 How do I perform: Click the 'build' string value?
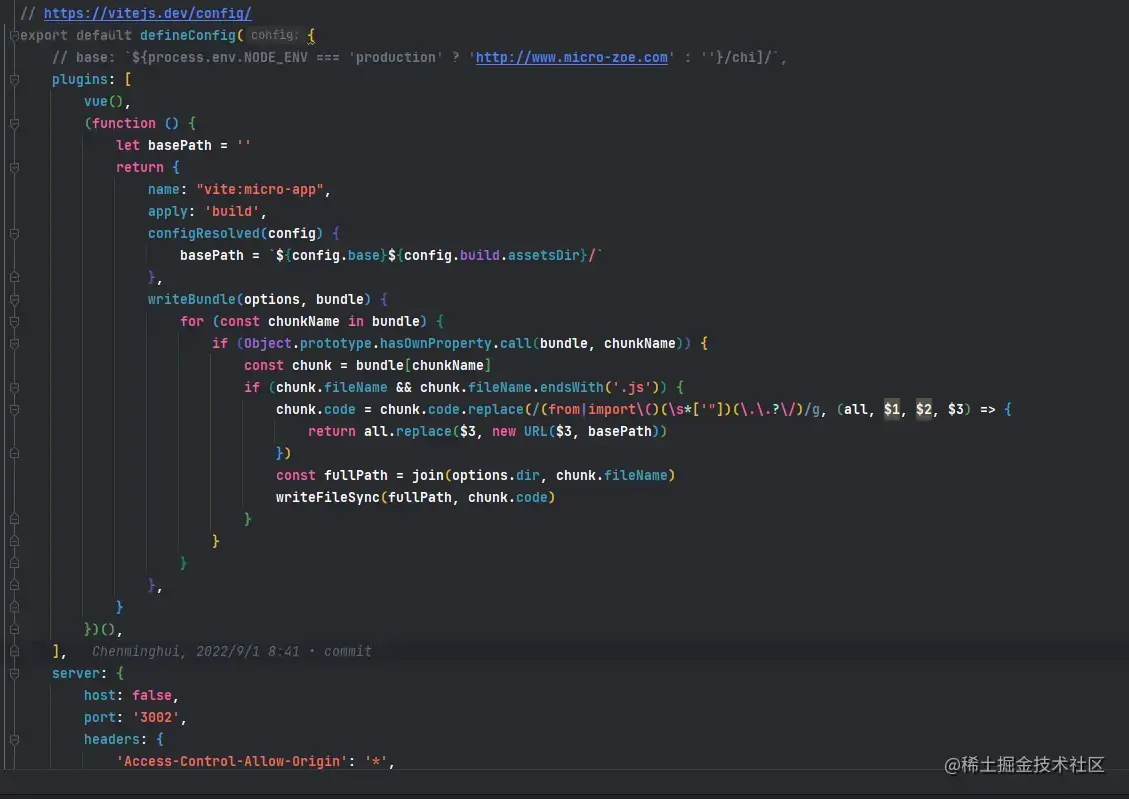click(232, 212)
